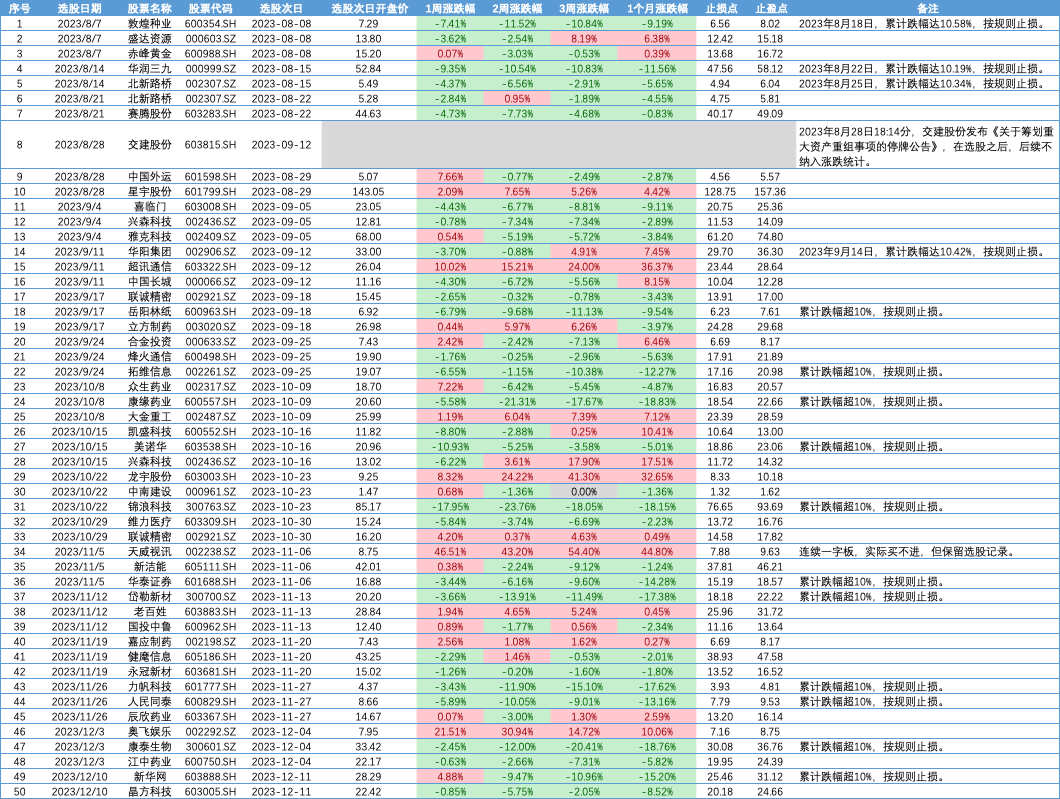Select stock code 600354.SH
The width and height of the screenshot is (1060, 799).
pos(210,24)
